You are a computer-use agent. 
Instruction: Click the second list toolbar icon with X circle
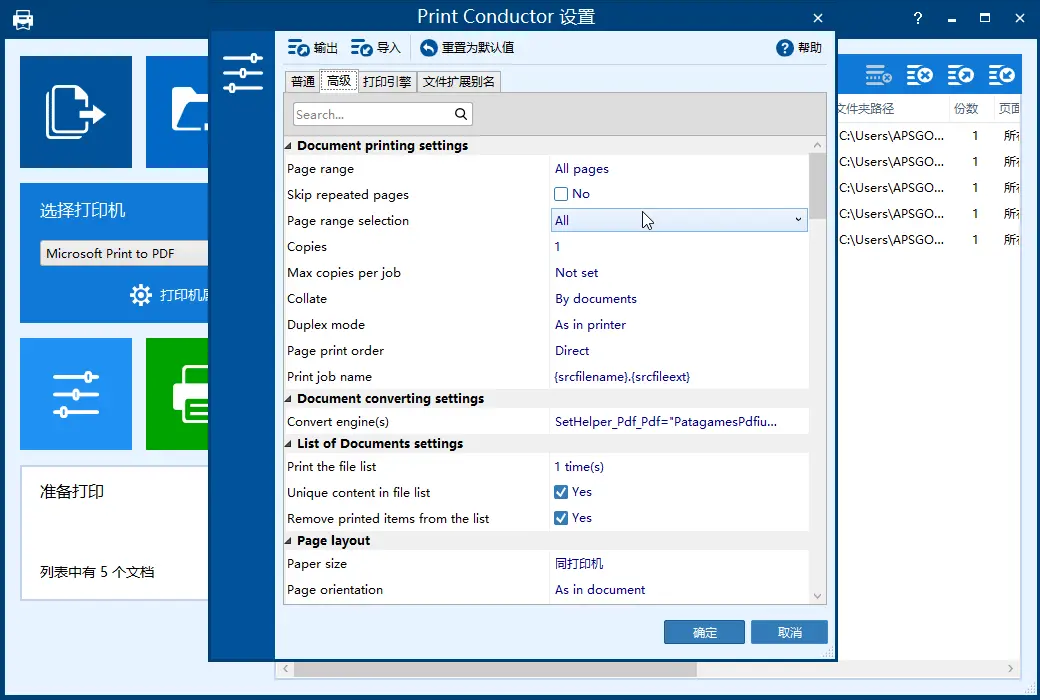919,75
